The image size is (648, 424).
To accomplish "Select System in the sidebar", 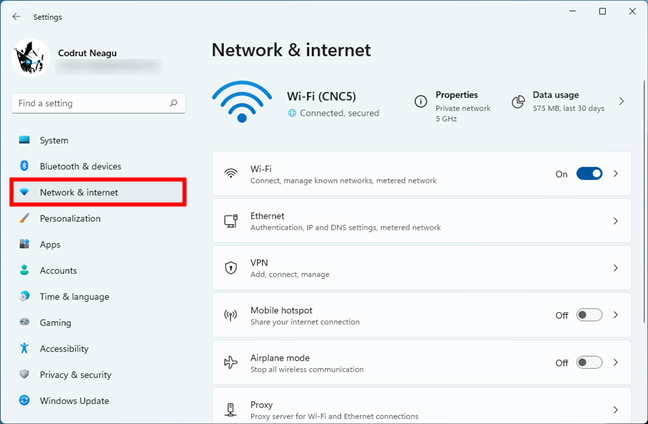I will (98, 140).
